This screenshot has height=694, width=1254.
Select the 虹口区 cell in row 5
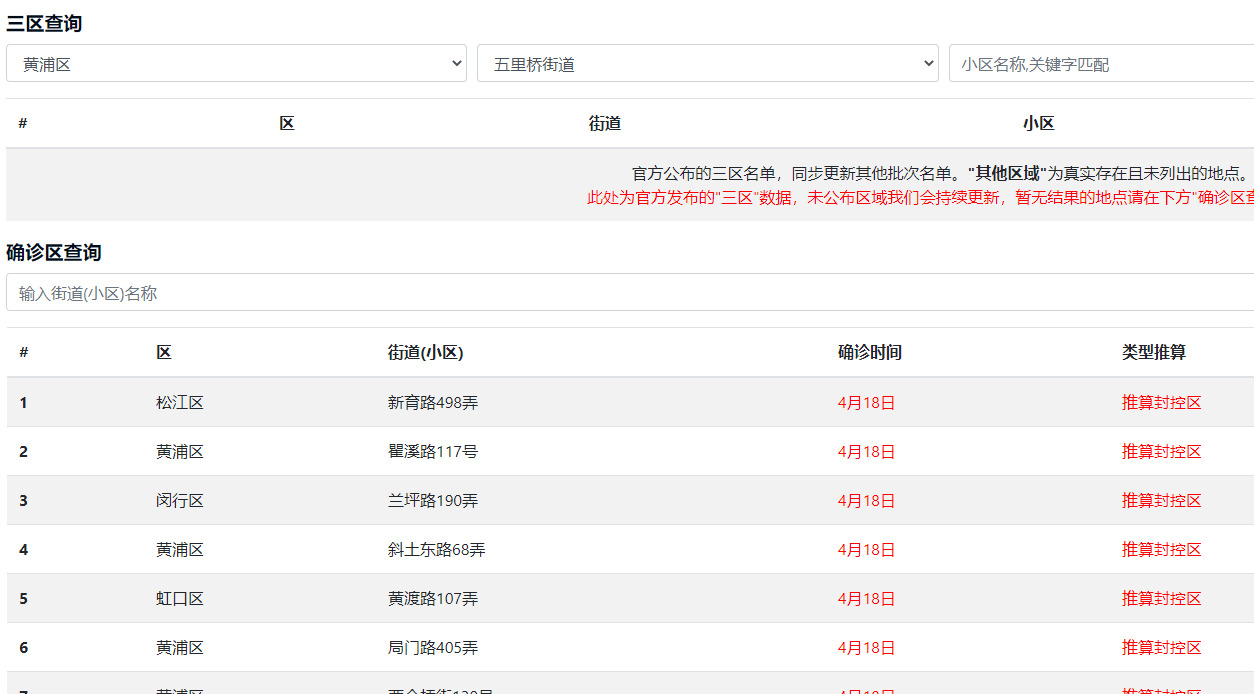180,598
